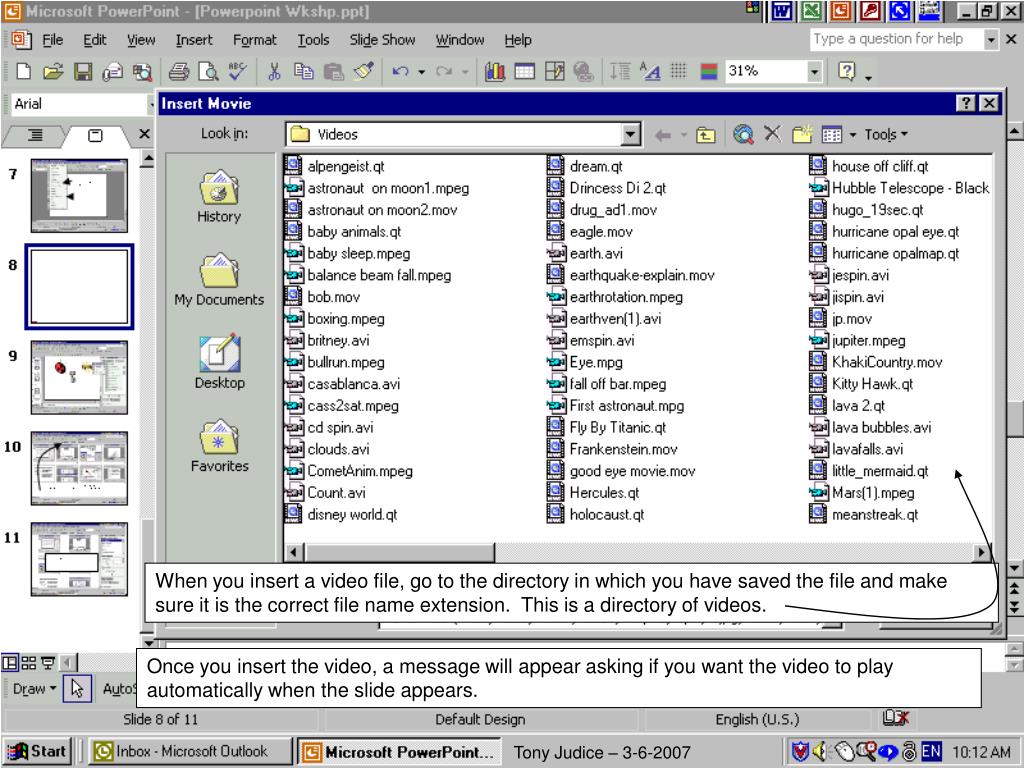The image size is (1024, 768).
Task: Click the Windows Start button
Action: pyautogui.click(x=37, y=752)
